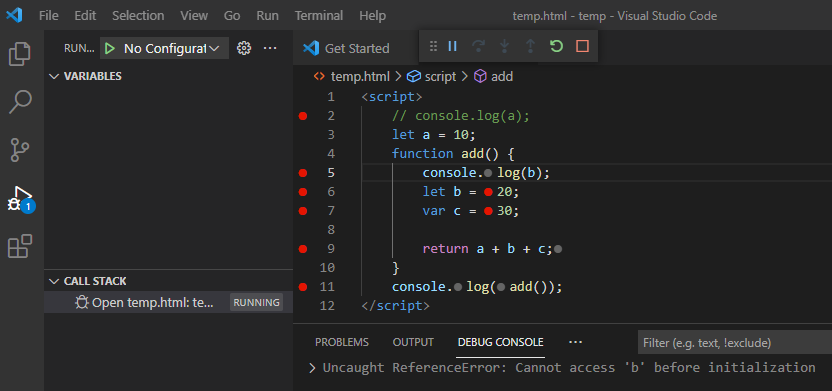The height and width of the screenshot is (391, 832).
Task: Stop the debug session
Action: click(582, 46)
